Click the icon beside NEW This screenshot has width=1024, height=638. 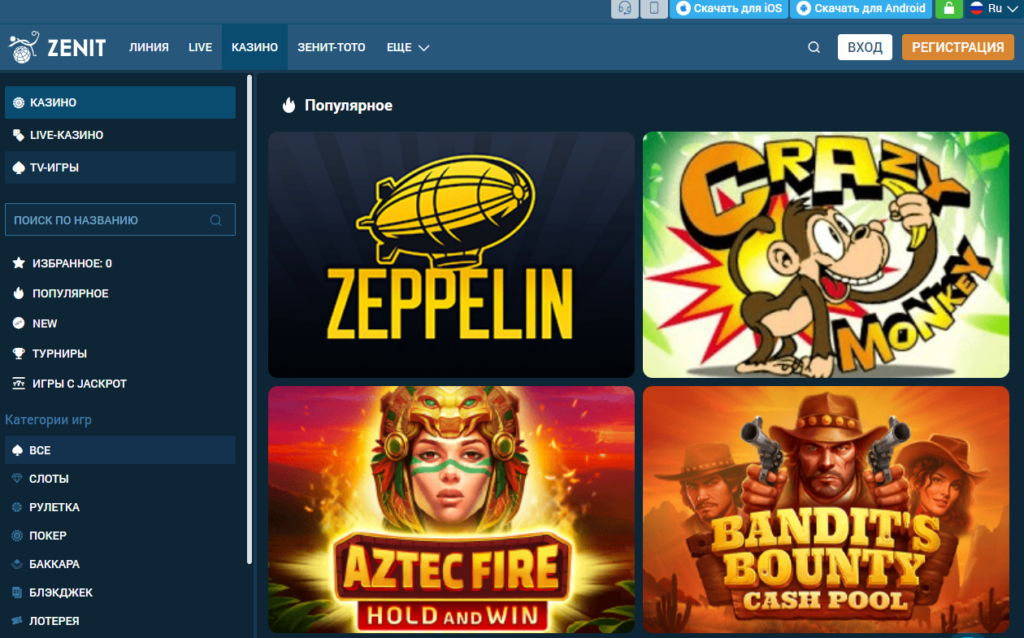(18, 323)
